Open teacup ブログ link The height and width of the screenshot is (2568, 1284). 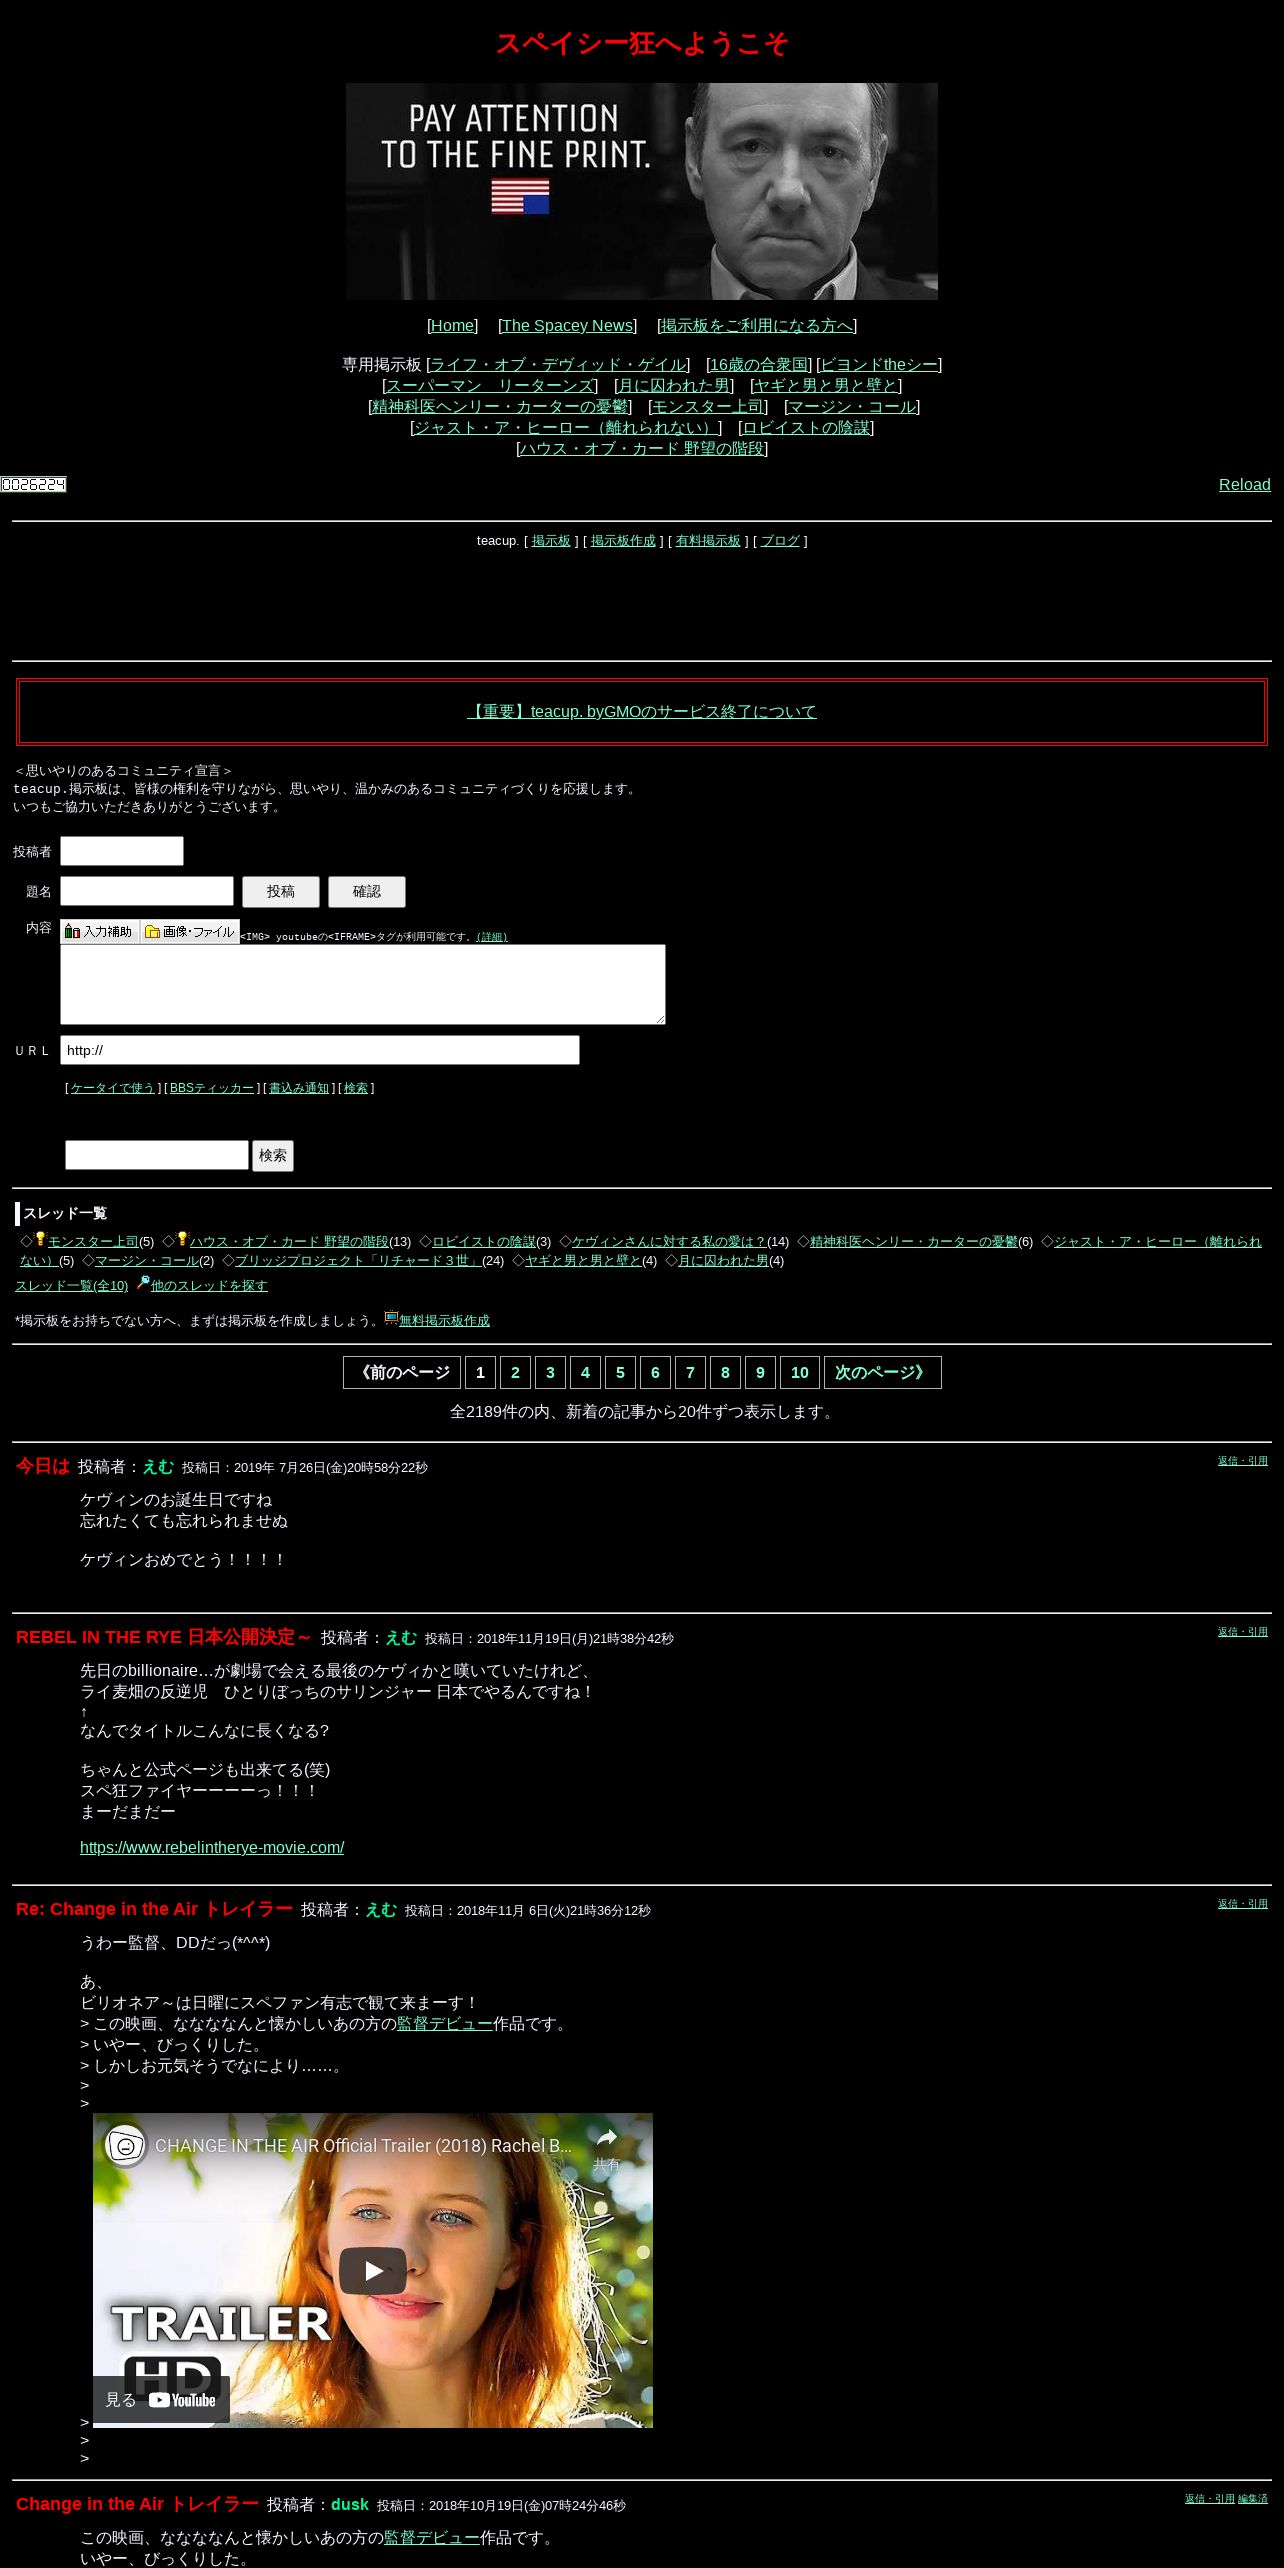pyautogui.click(x=780, y=541)
